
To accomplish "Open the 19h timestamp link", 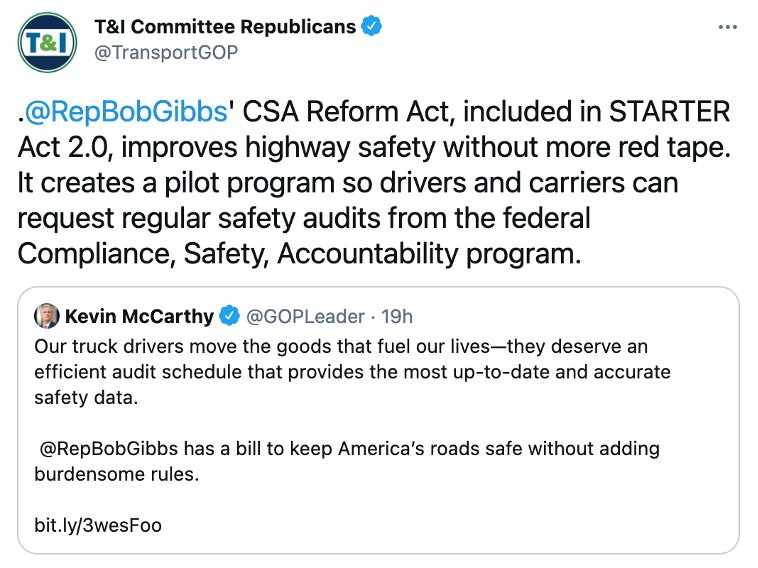I will pos(398,316).
